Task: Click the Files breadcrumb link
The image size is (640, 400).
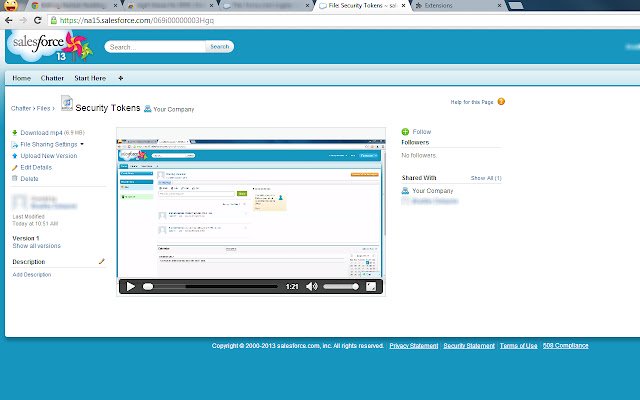Action: [x=43, y=108]
